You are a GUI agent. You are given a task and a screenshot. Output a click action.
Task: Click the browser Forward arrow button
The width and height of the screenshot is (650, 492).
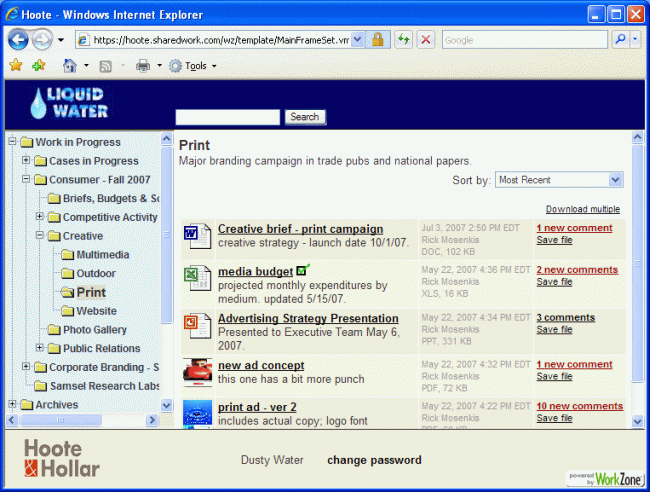(43, 40)
